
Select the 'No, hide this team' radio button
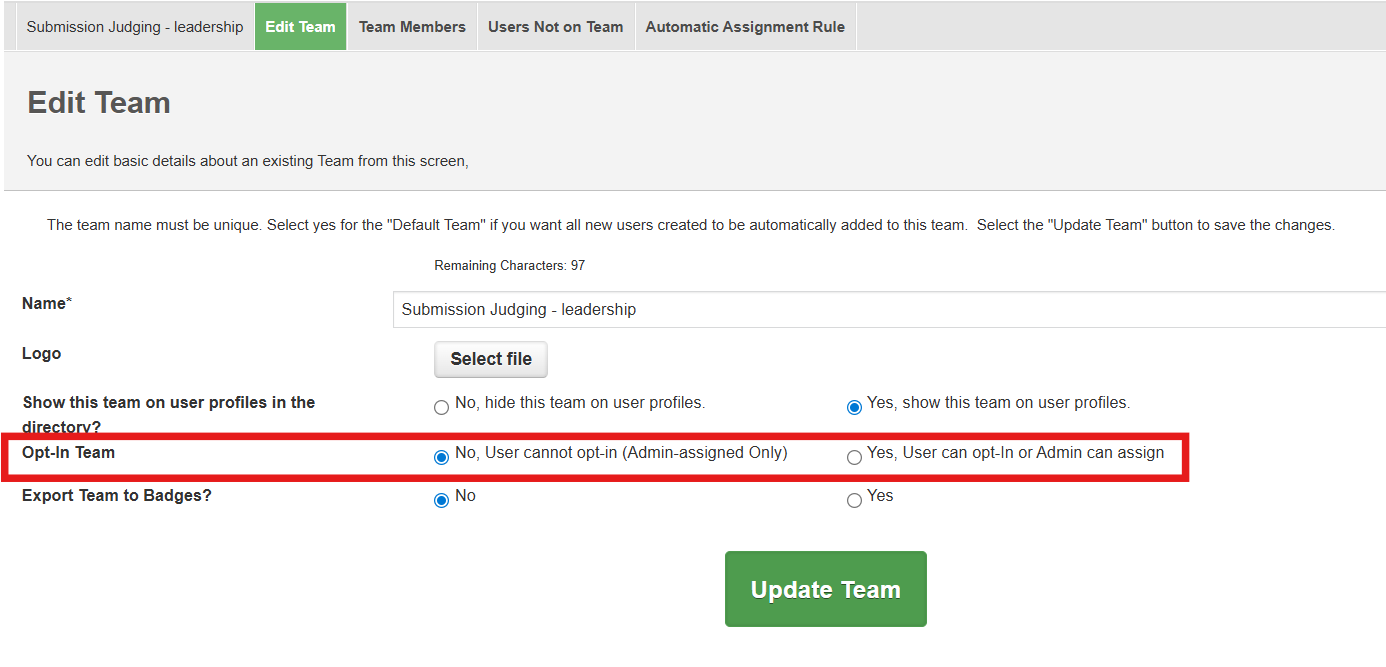coord(441,408)
